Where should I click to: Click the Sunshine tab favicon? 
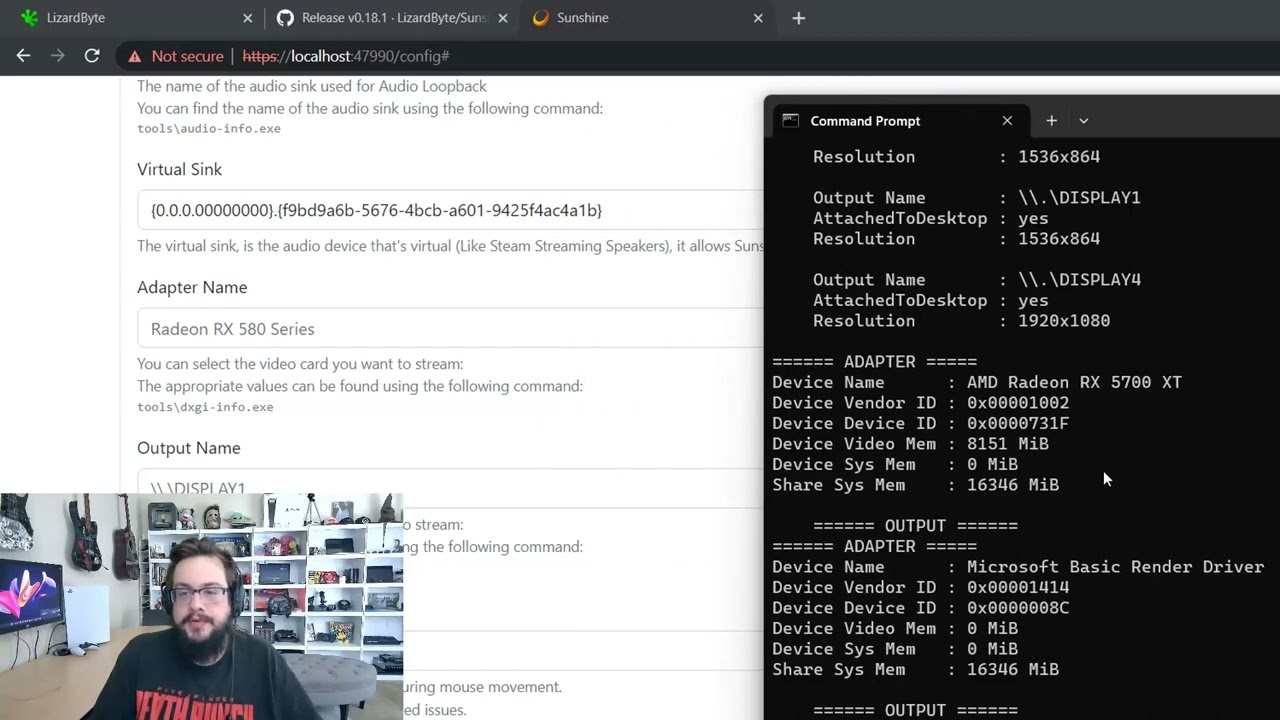coord(541,18)
